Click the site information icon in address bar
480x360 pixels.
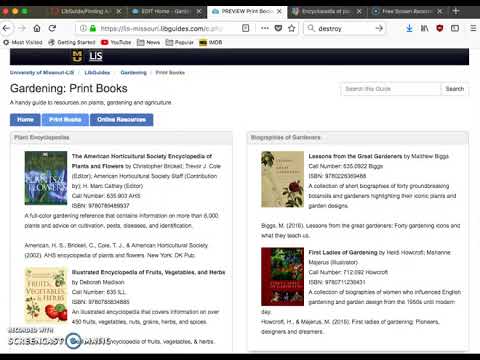[83, 29]
